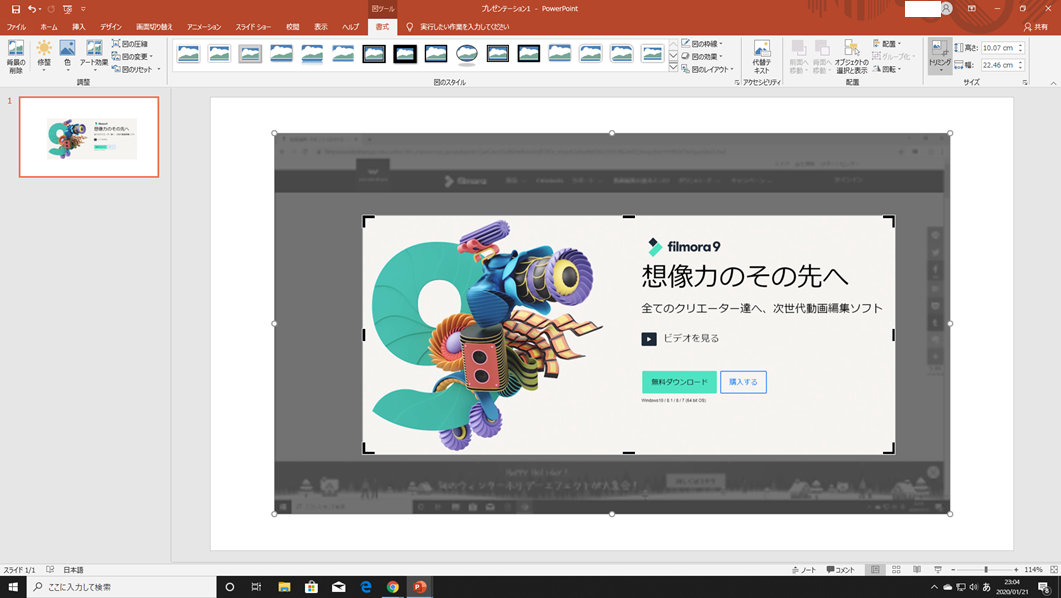Apply the thick black frame picture style
This screenshot has height=598, width=1061.
[405, 53]
